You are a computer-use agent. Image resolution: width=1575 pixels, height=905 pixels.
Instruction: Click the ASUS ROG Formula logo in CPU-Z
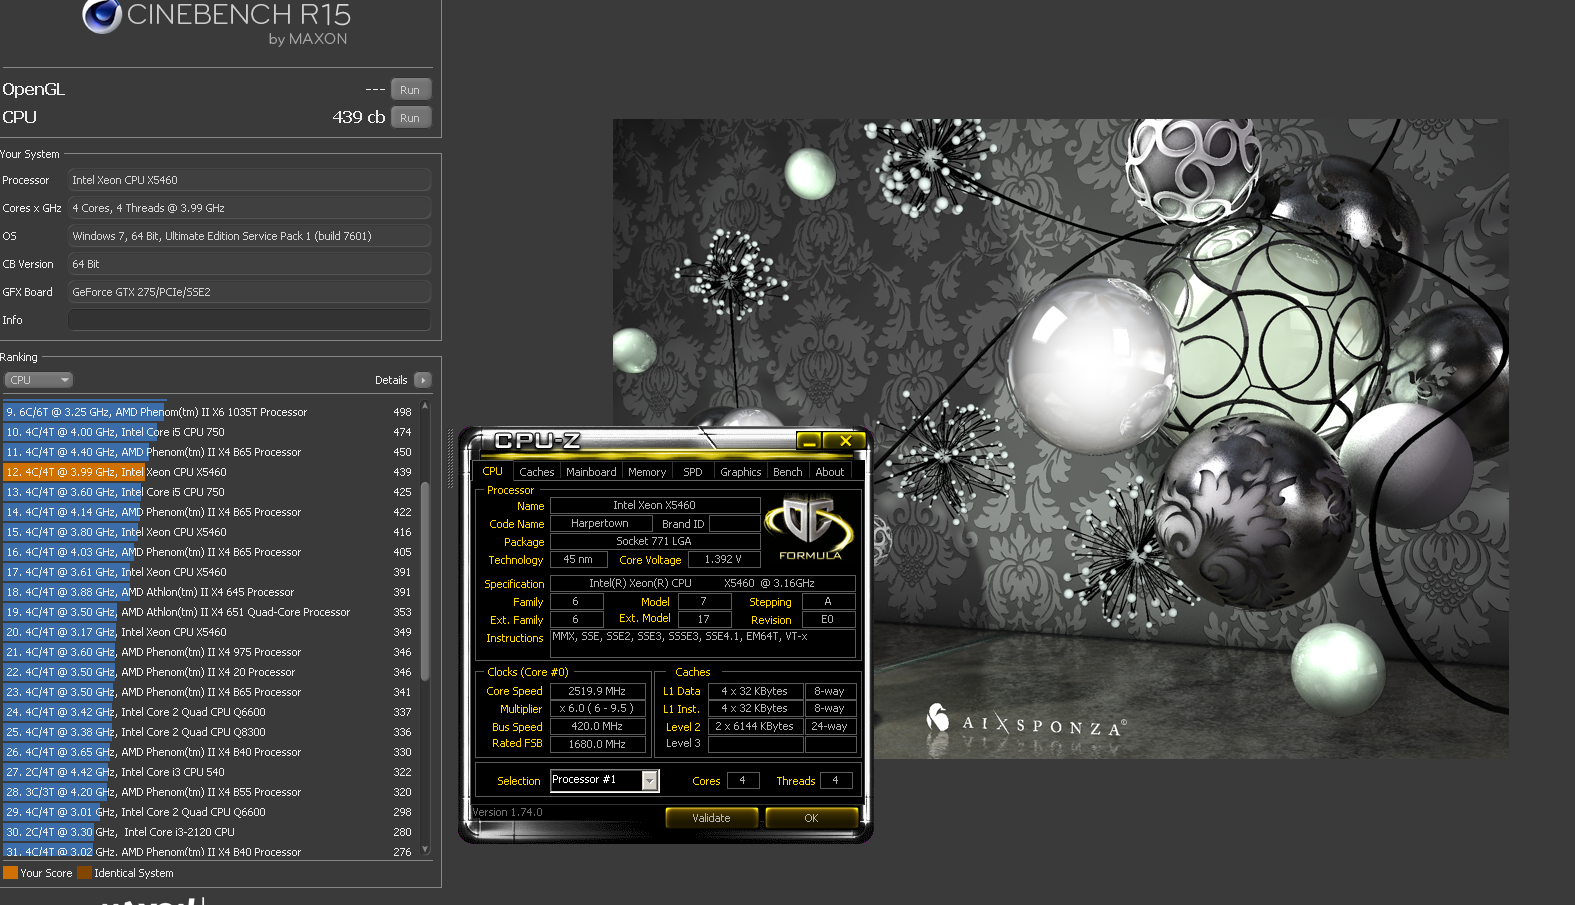click(809, 528)
